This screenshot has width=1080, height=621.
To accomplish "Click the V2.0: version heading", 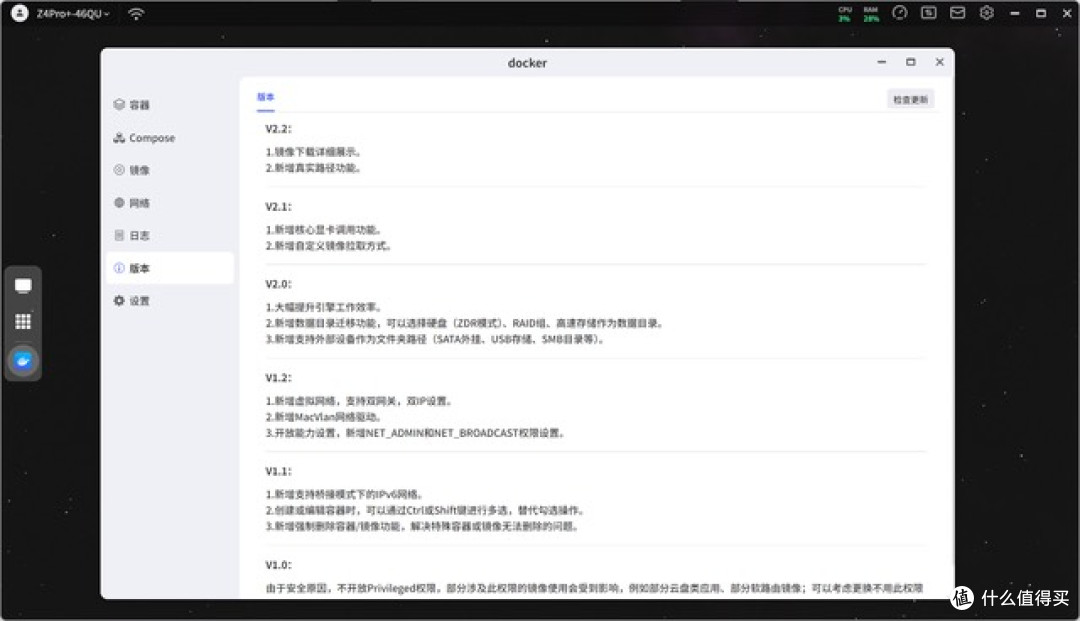I will click(x=278, y=284).
